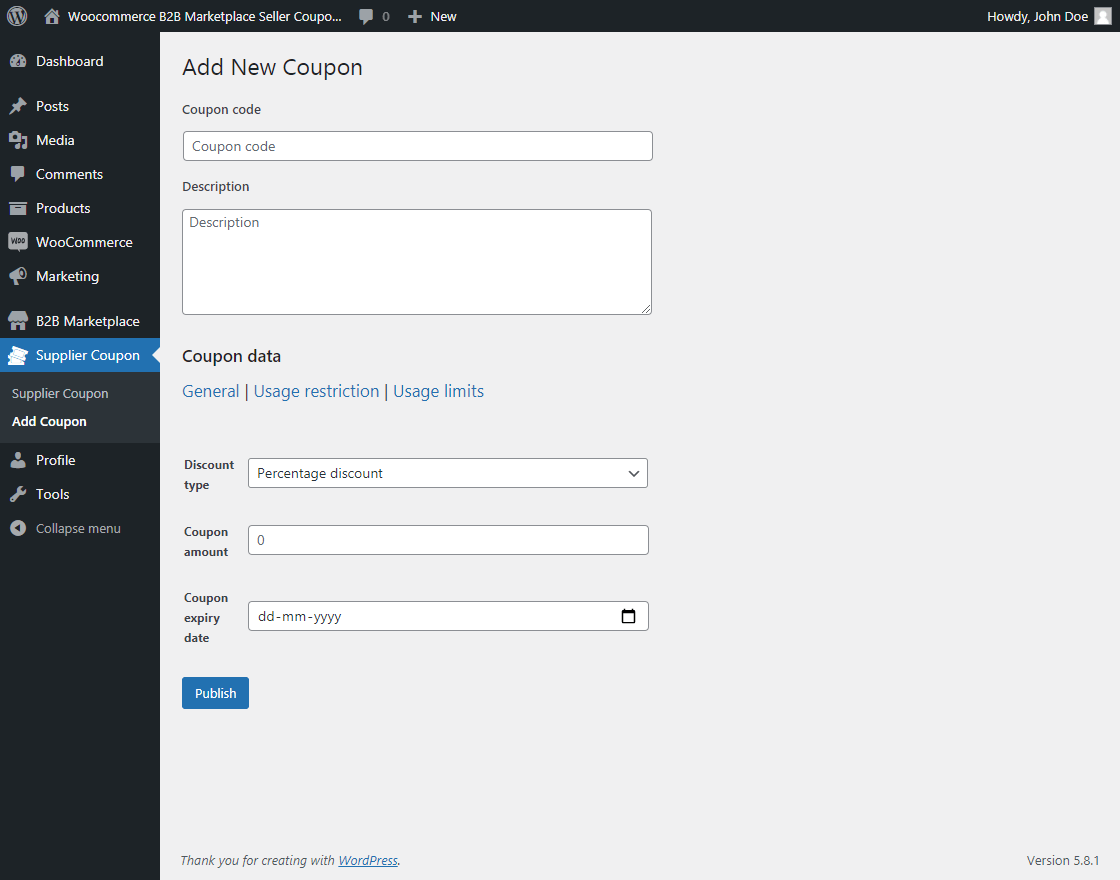Click the Posts pushpin icon
This screenshot has width=1120, height=880.
coord(18,106)
